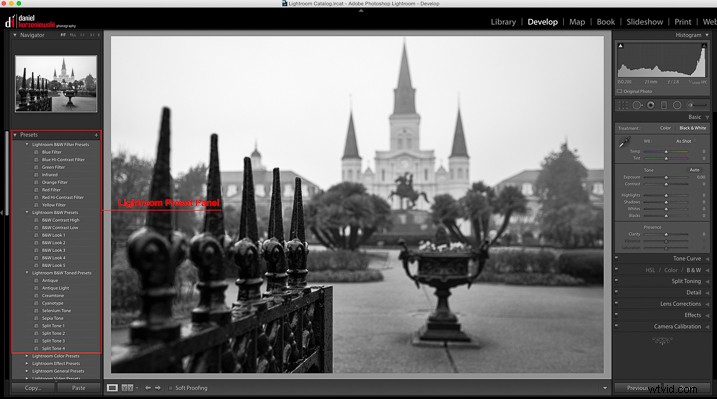Set the Navigator zoom to FIT
The height and width of the screenshot is (399, 717).
[63, 35]
